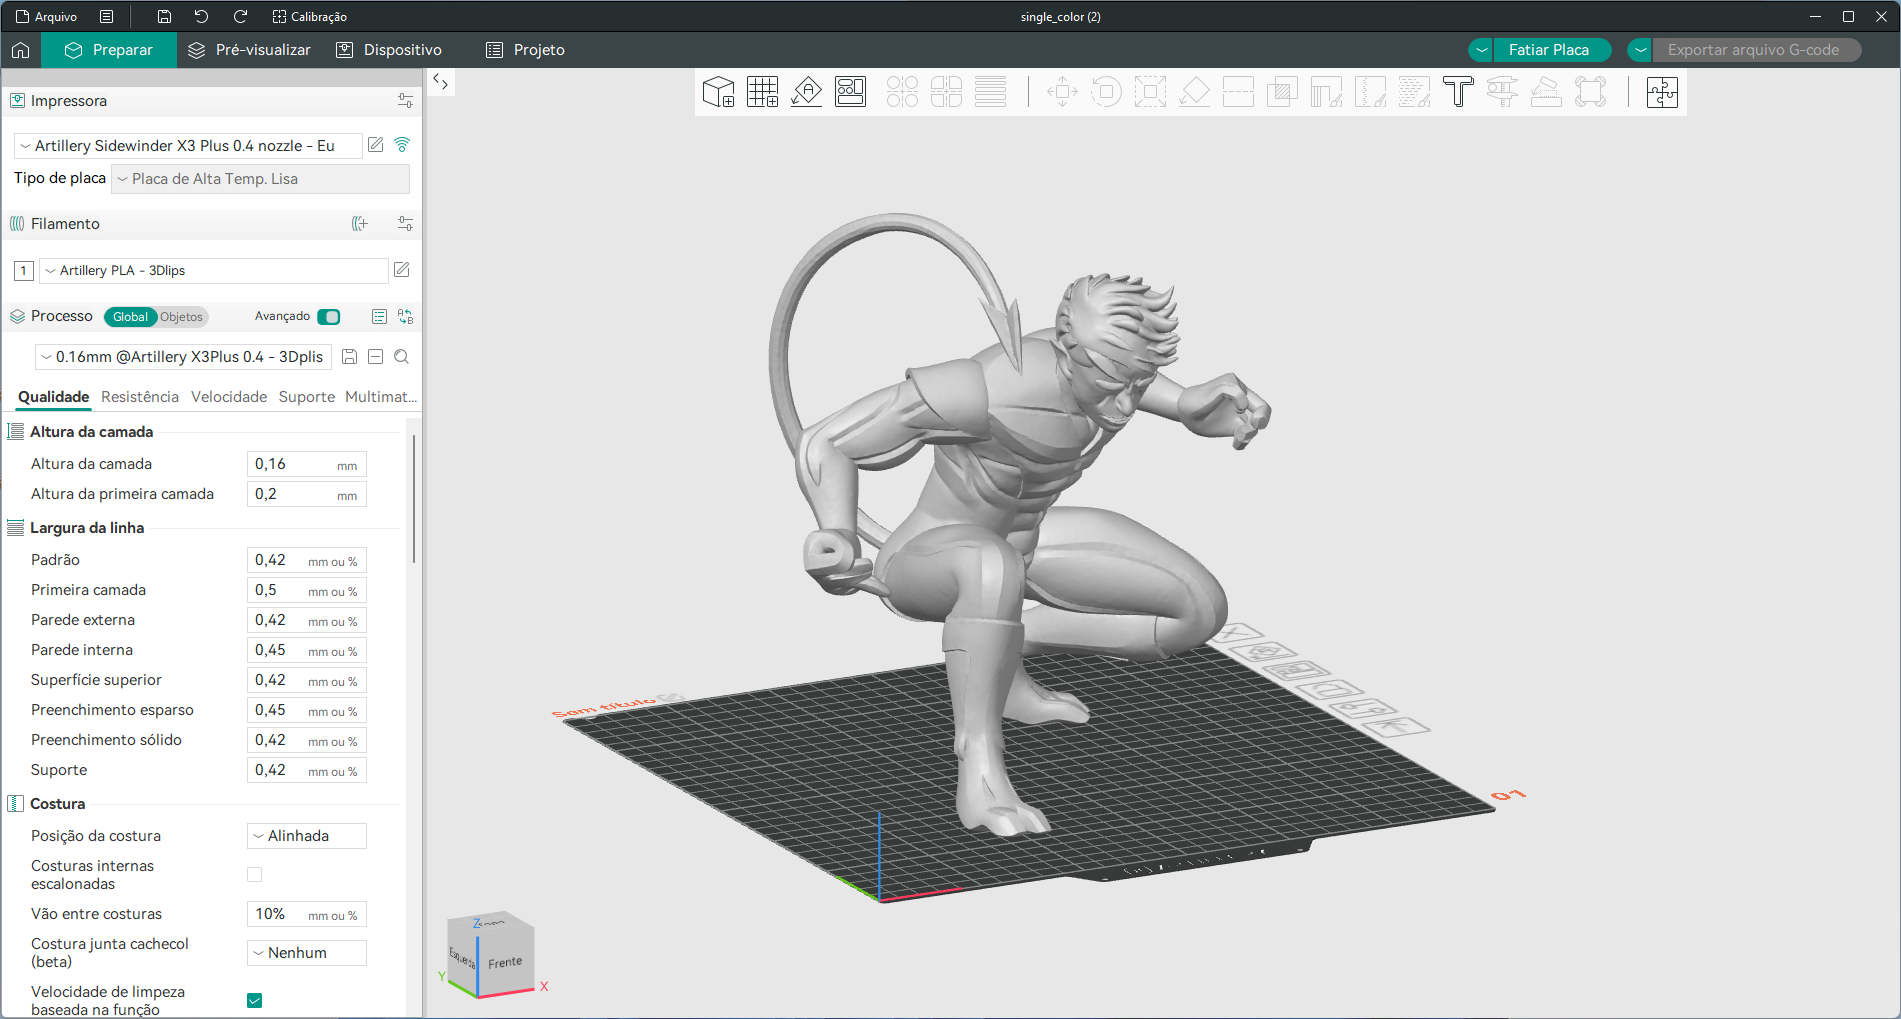Click the filament 1 color swatch
The width and height of the screenshot is (1901, 1019).
click(x=24, y=271)
